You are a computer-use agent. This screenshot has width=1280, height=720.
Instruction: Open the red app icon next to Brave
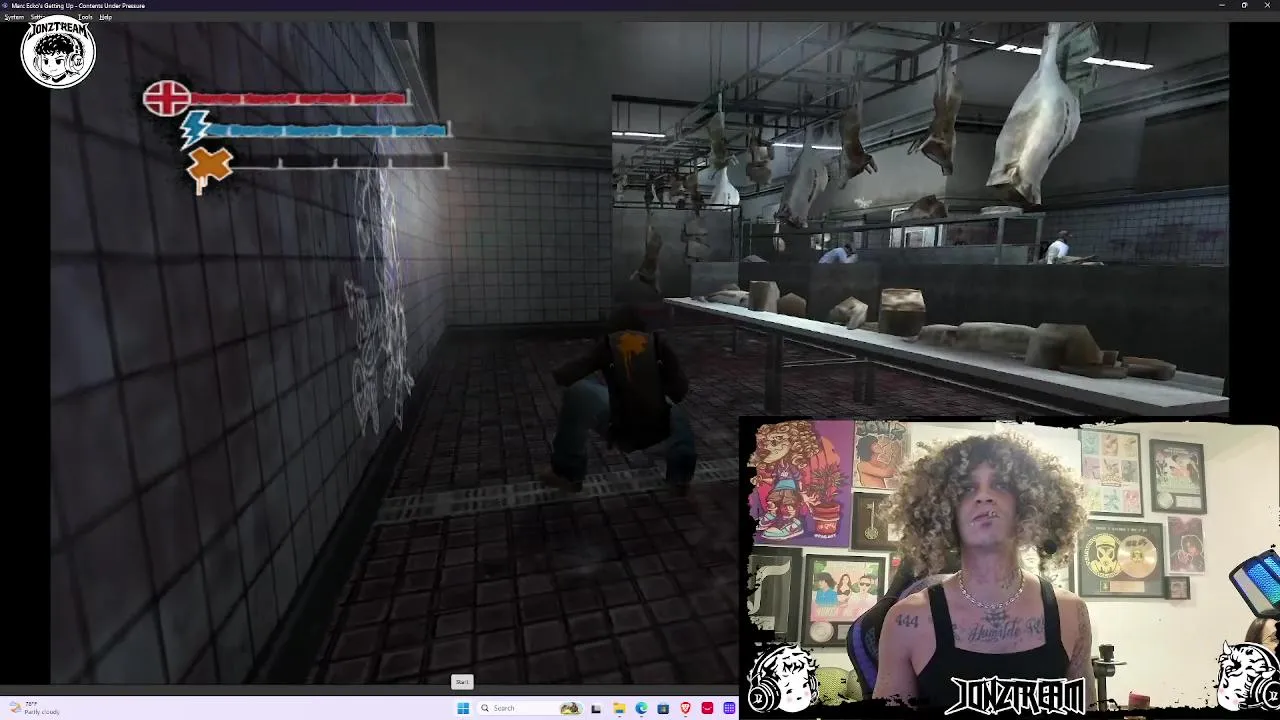pos(707,708)
